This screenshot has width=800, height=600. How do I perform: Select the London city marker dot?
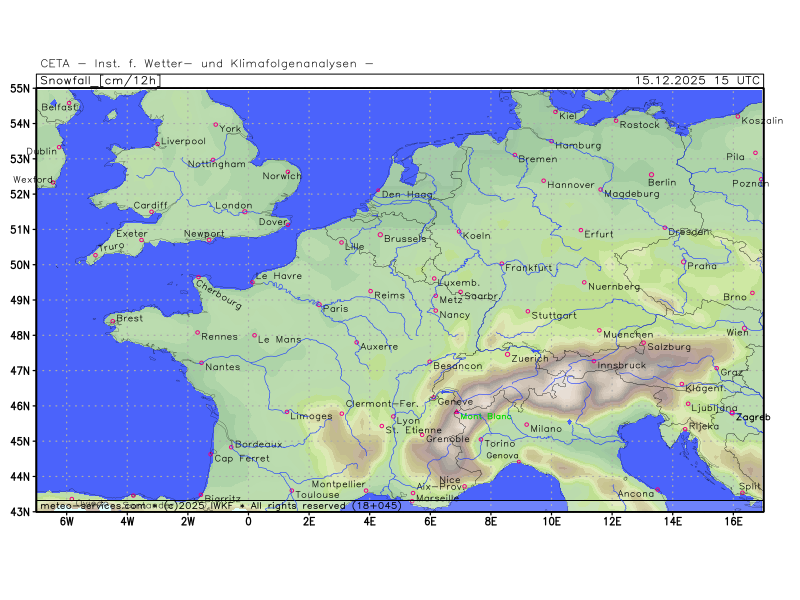coord(244,211)
